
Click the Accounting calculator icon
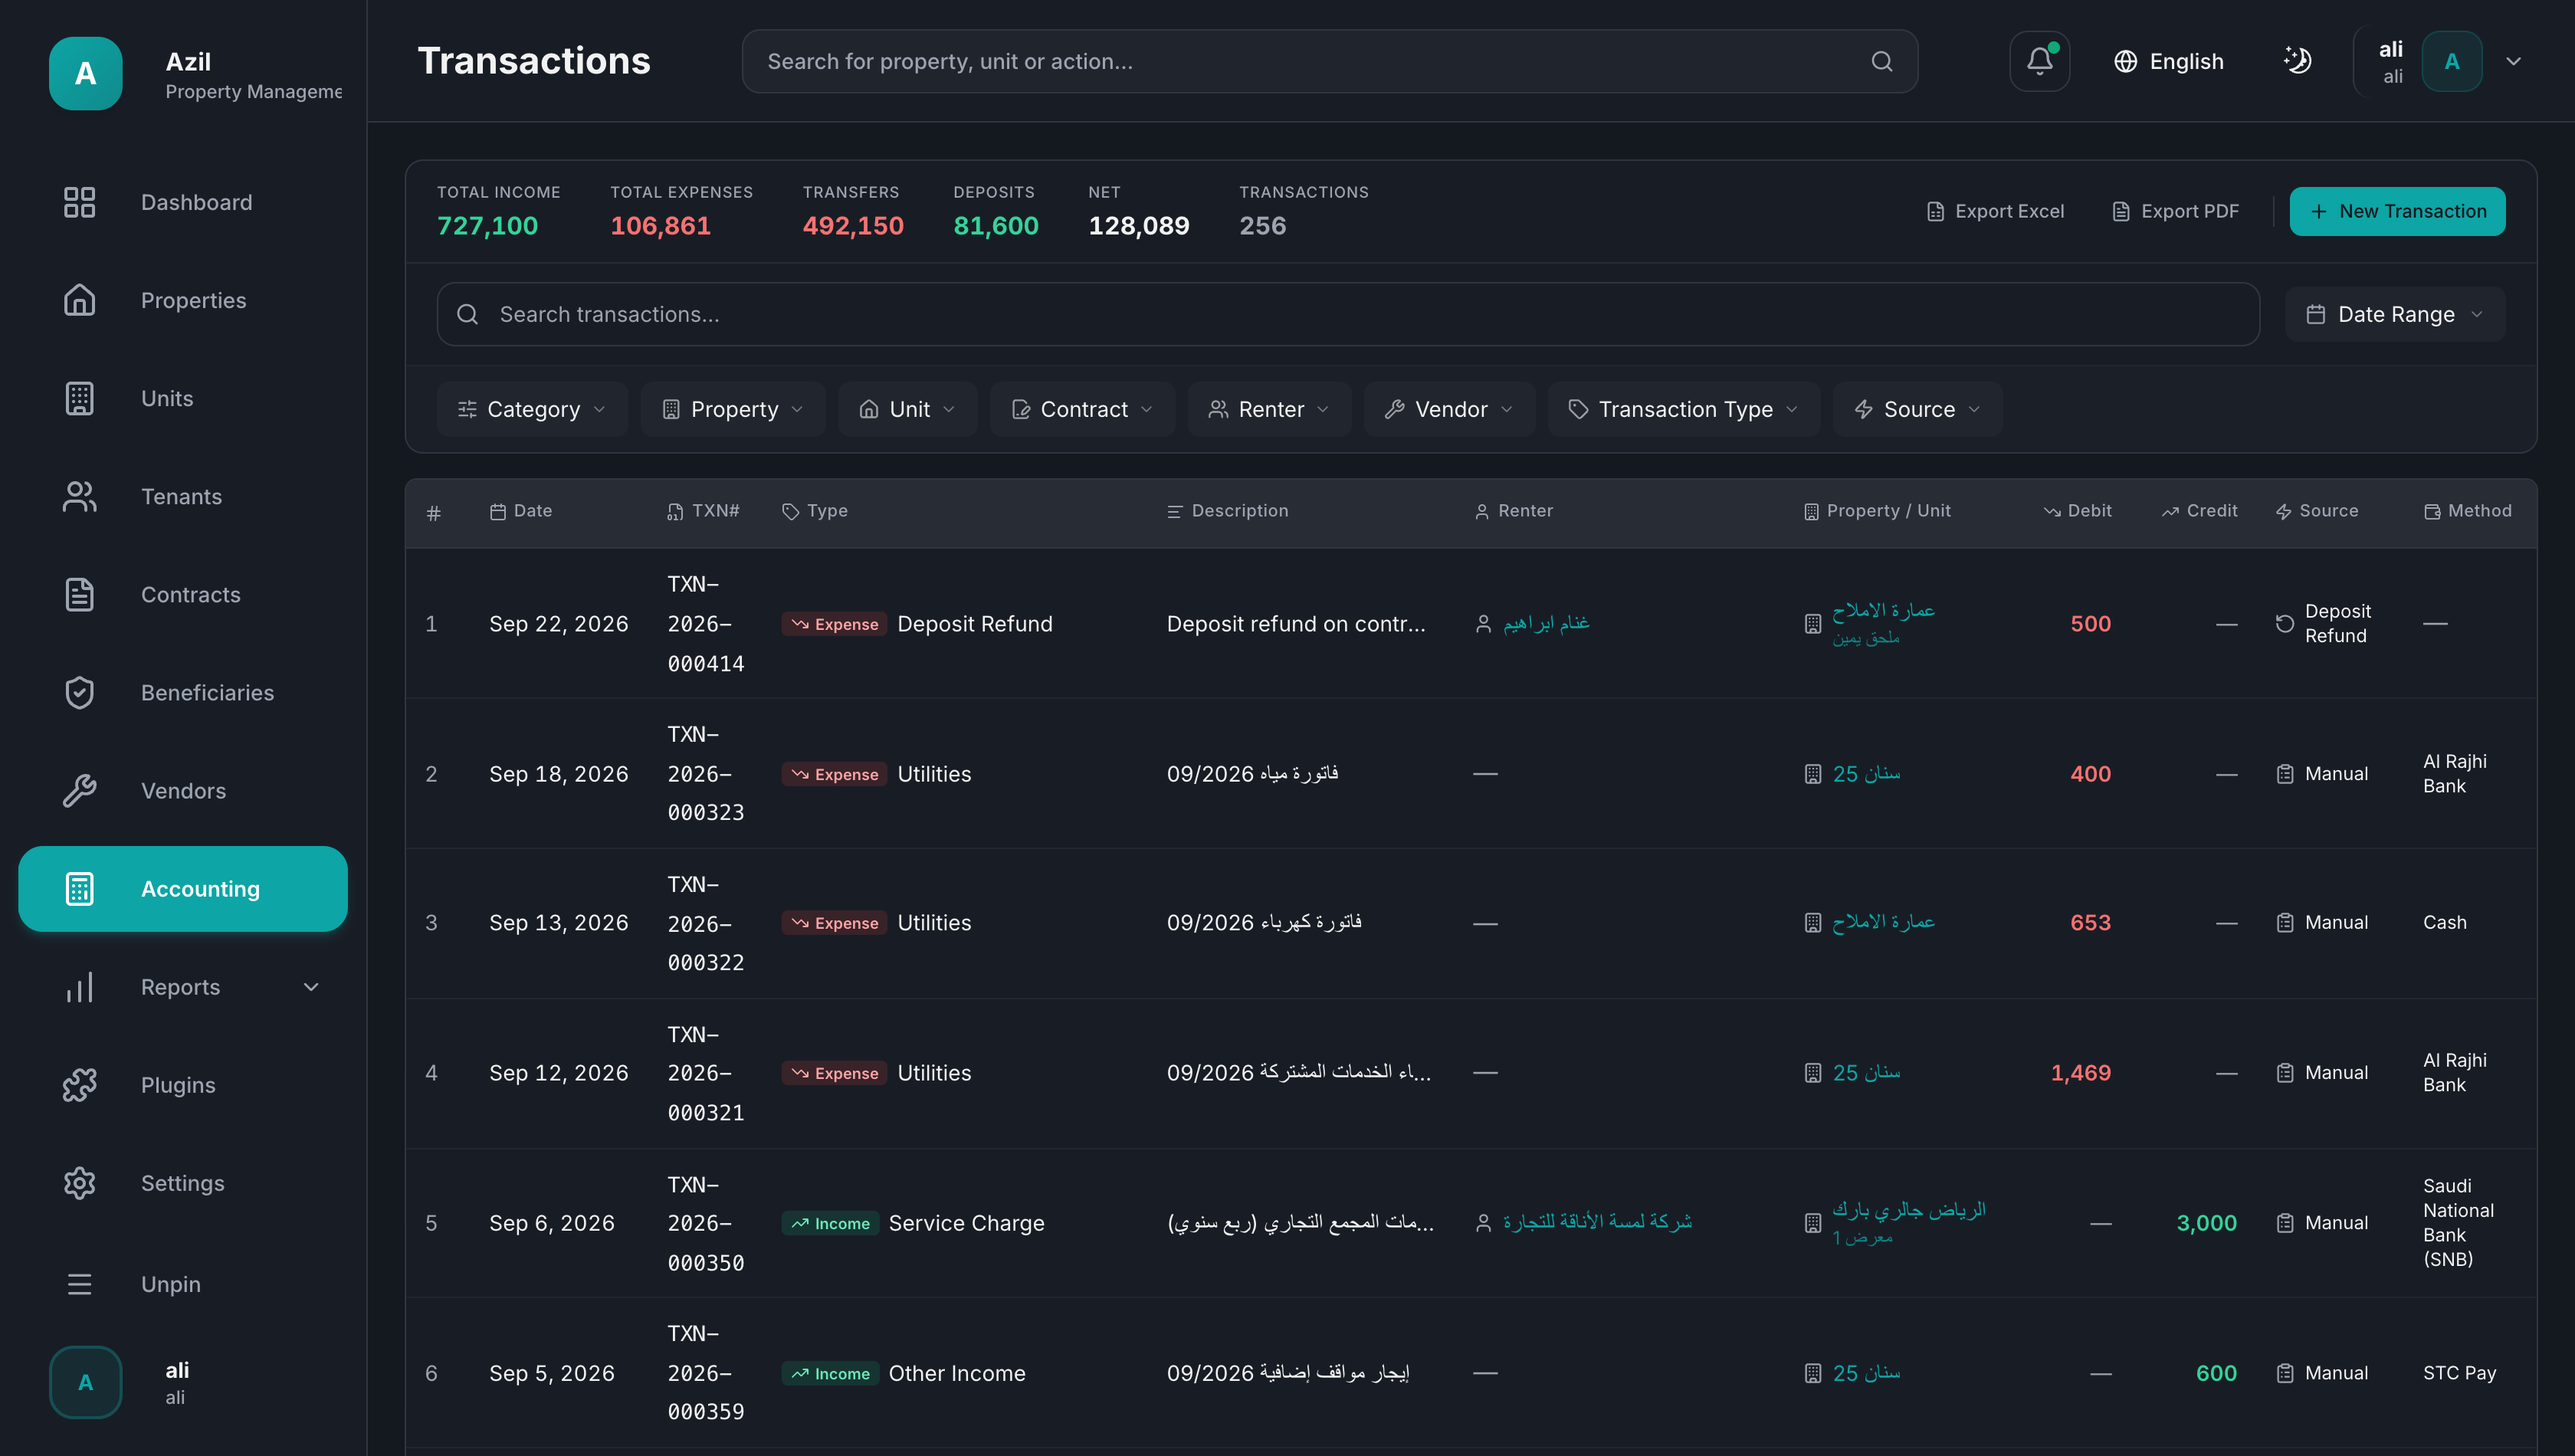pyautogui.click(x=79, y=888)
